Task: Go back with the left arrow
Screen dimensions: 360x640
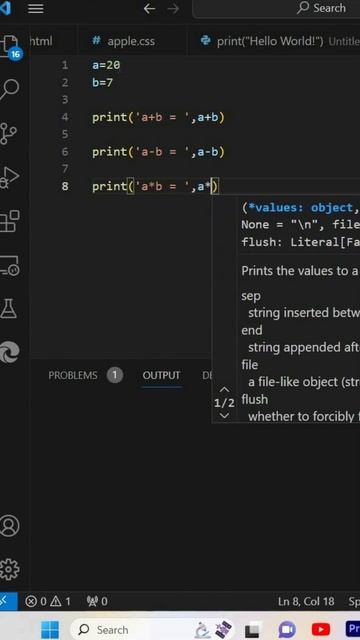Action: (x=149, y=9)
